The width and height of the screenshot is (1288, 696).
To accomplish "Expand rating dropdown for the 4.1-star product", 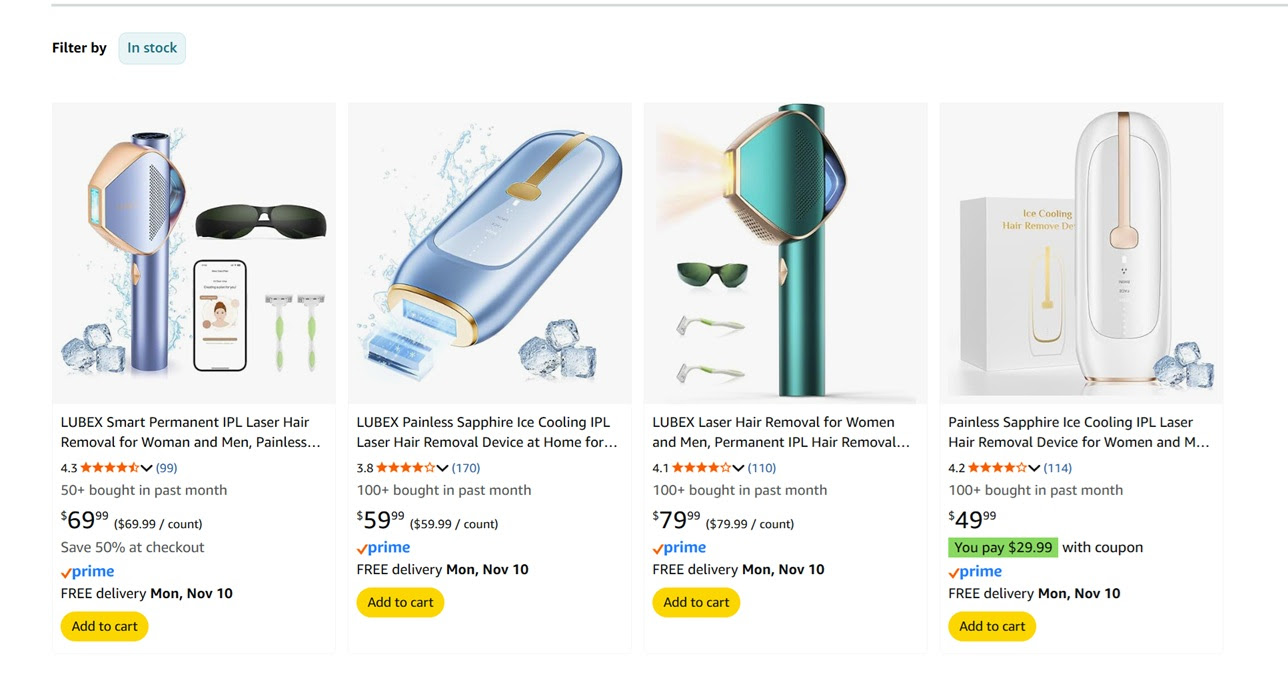I will click(x=739, y=468).
